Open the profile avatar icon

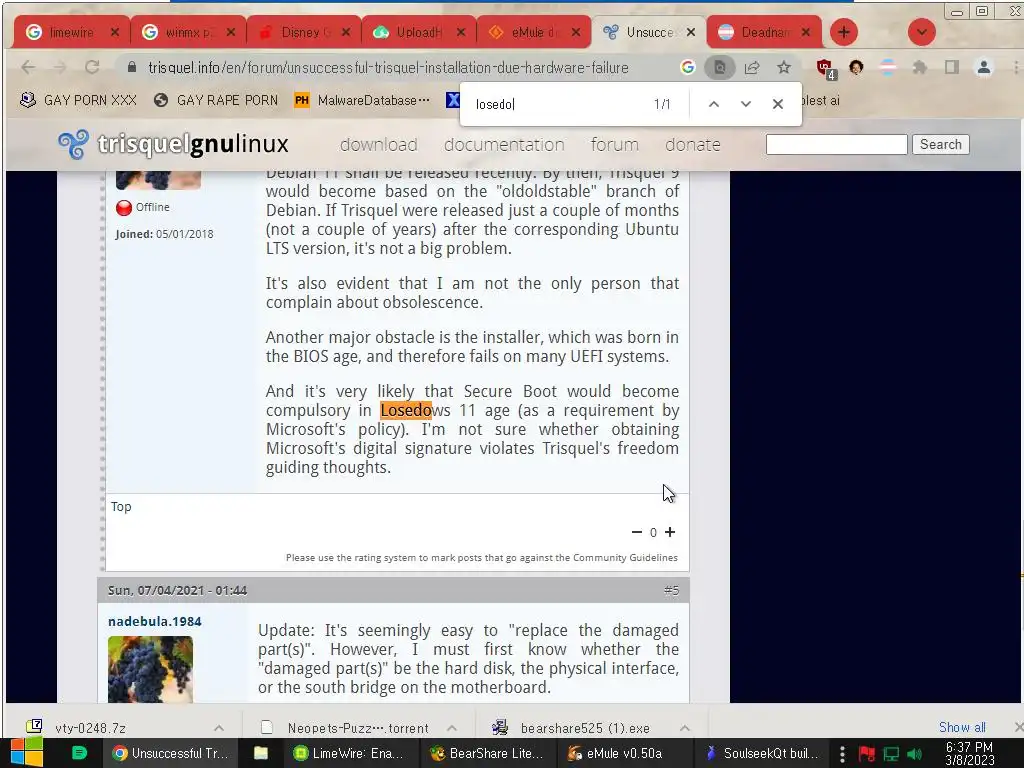click(984, 67)
